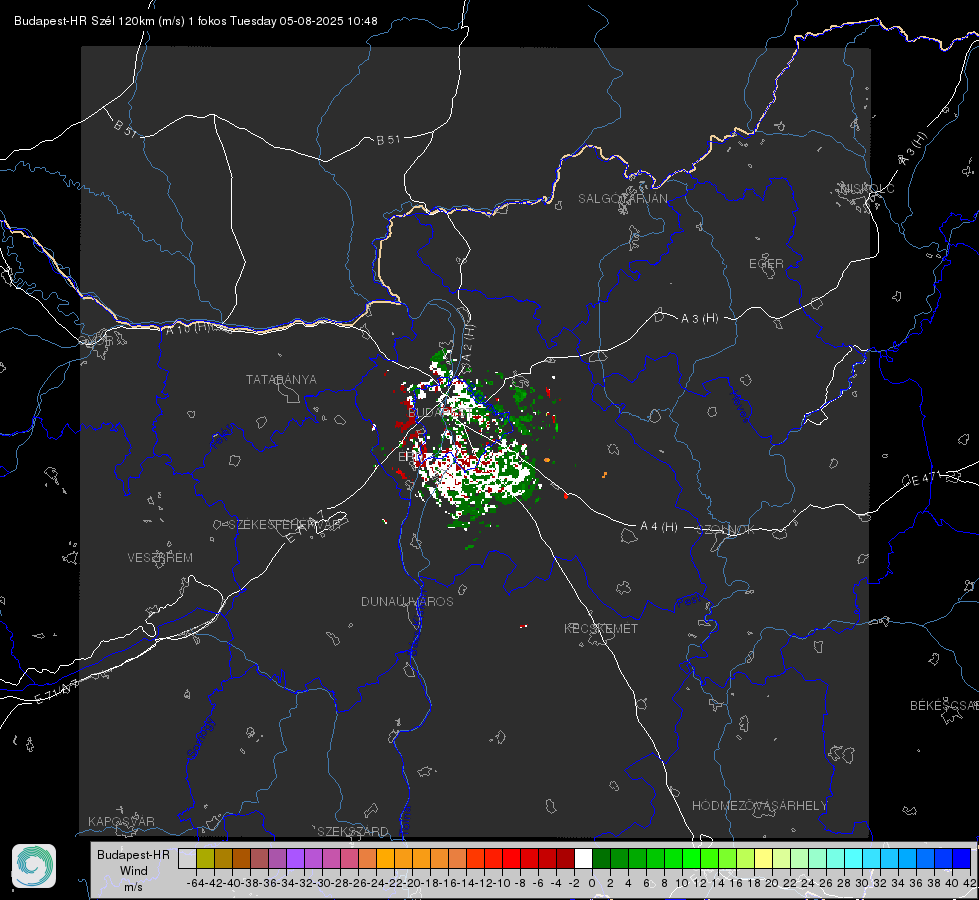This screenshot has height=900, width=979.
Task: Click the blue Fejér county label
Action: point(224,437)
